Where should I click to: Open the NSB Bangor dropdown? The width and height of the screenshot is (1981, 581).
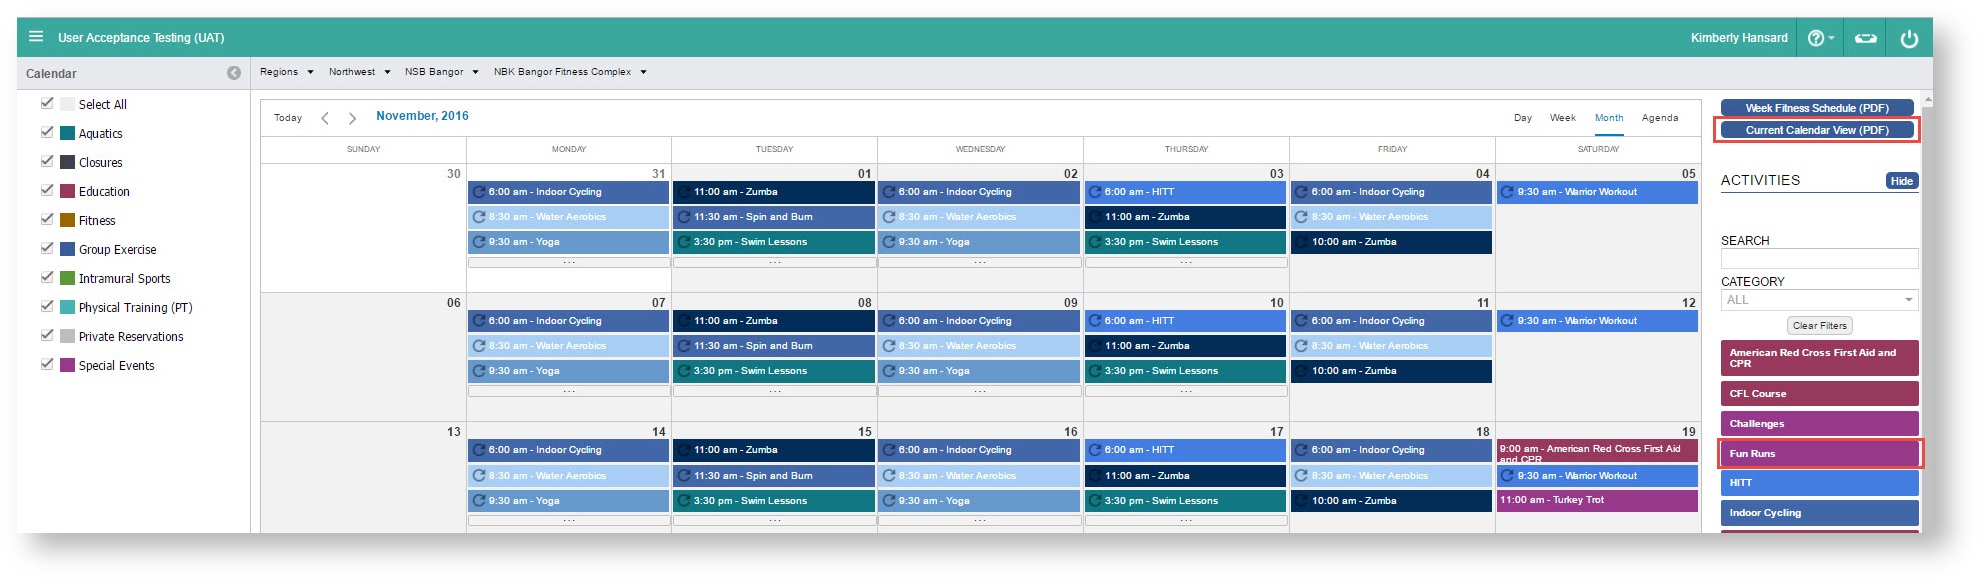pos(441,72)
